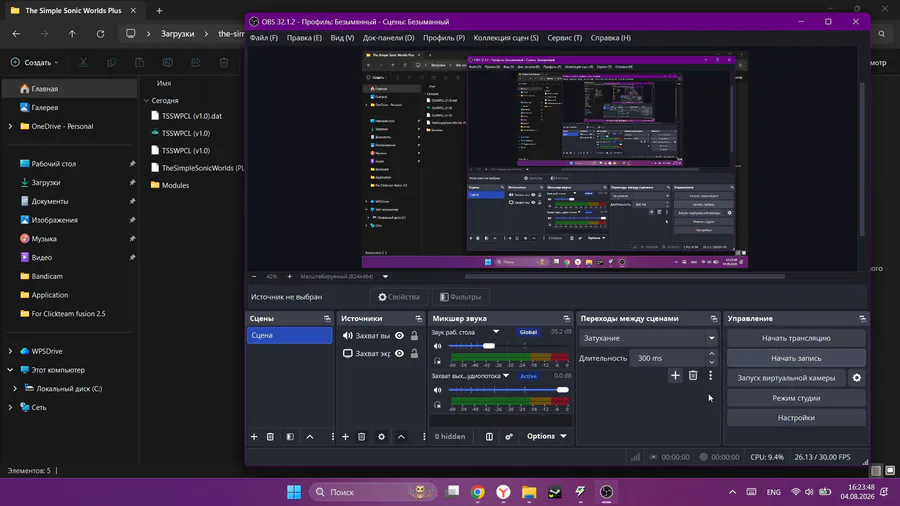The width and height of the screenshot is (900, 506).
Task: Open transition properties three-dot menu
Action: (x=711, y=376)
